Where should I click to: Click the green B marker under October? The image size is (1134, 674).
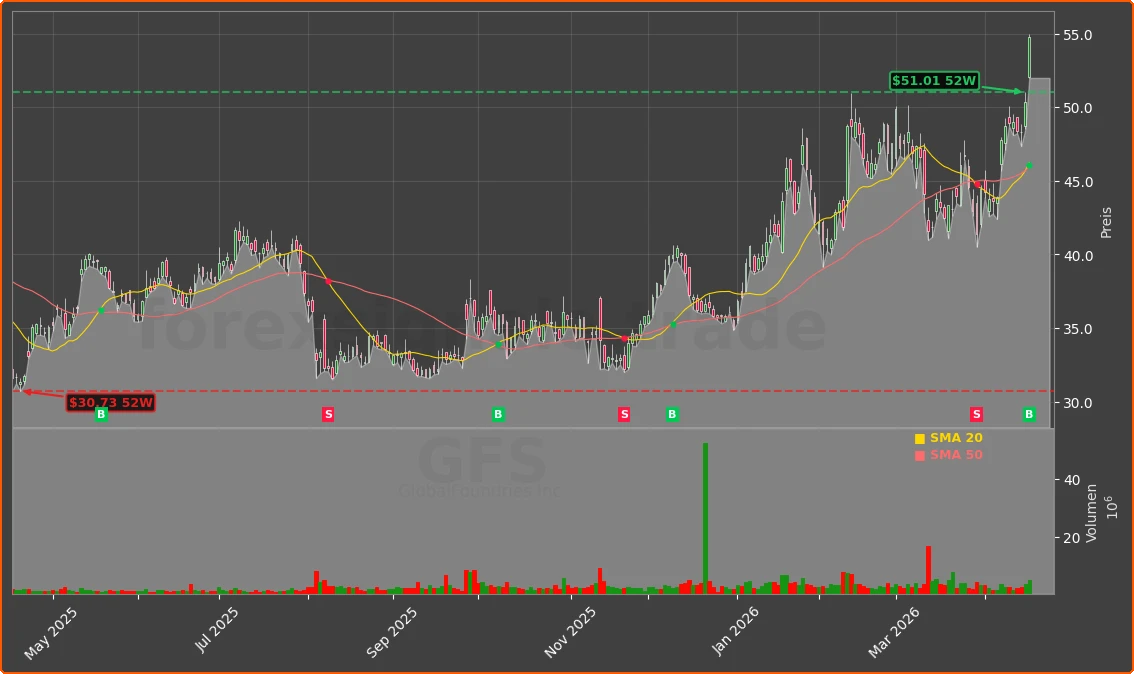497,414
